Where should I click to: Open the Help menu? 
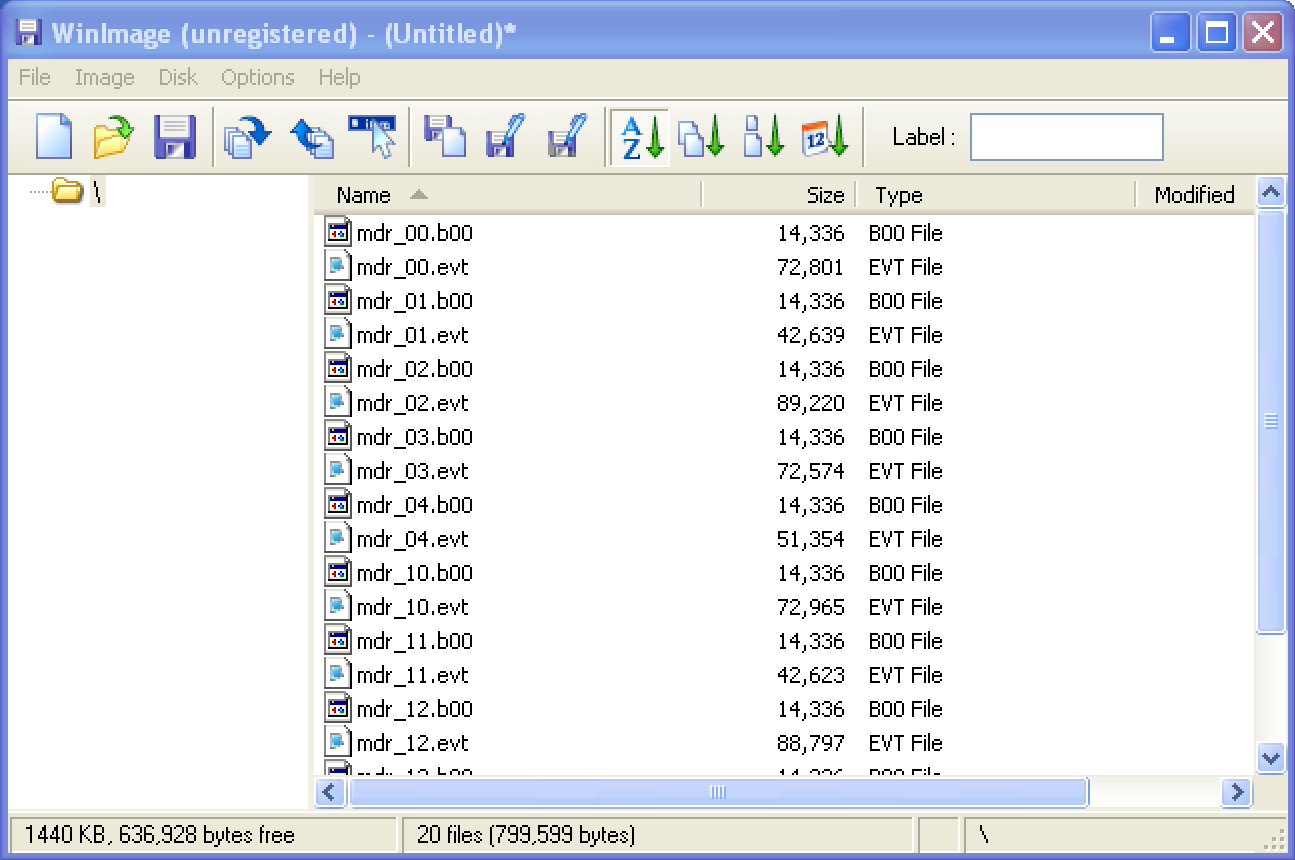[x=339, y=77]
